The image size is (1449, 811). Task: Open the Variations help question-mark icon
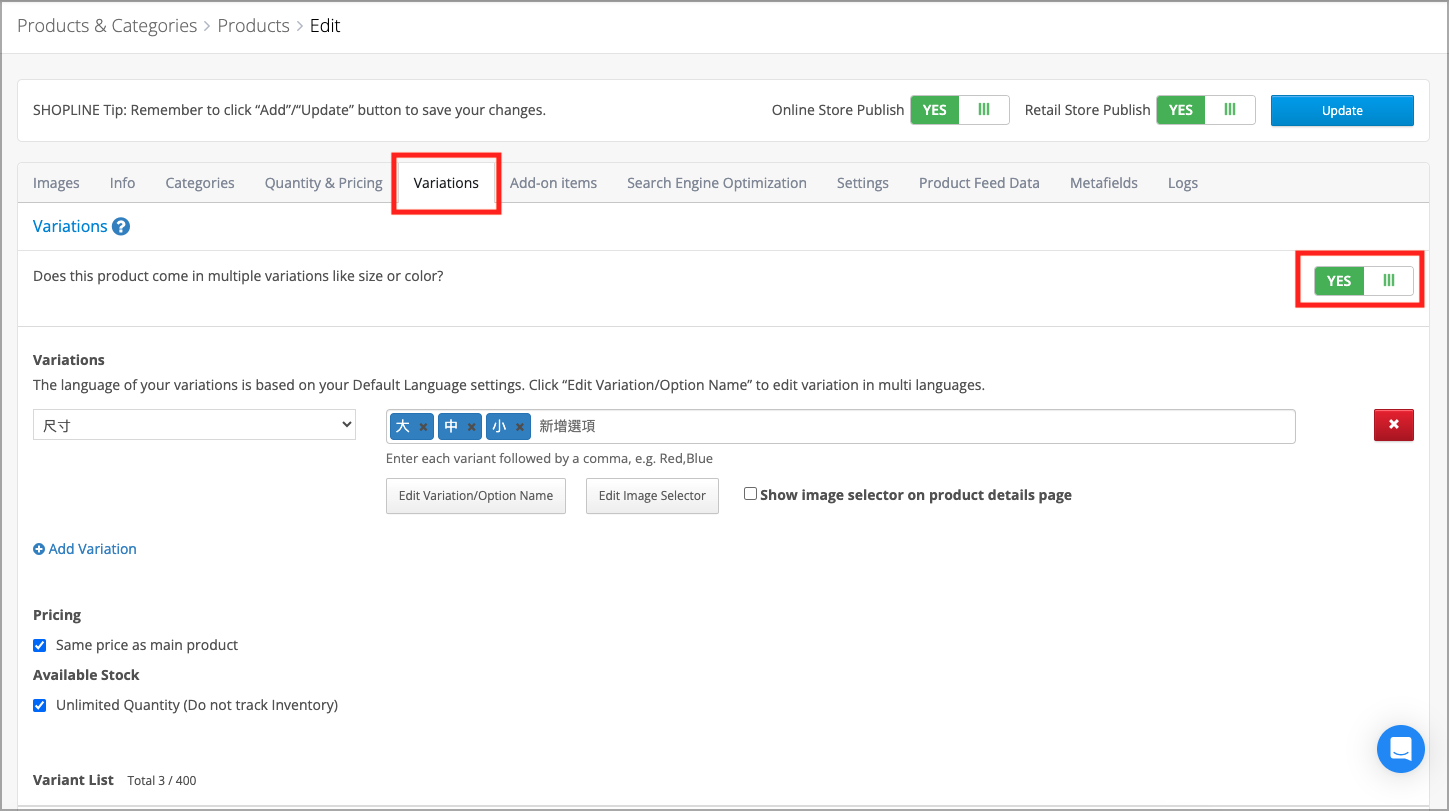121,226
